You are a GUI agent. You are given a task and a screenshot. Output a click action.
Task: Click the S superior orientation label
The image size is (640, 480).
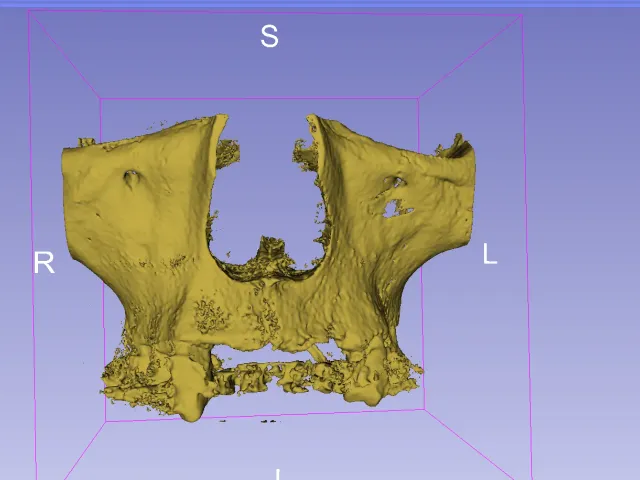point(269,36)
